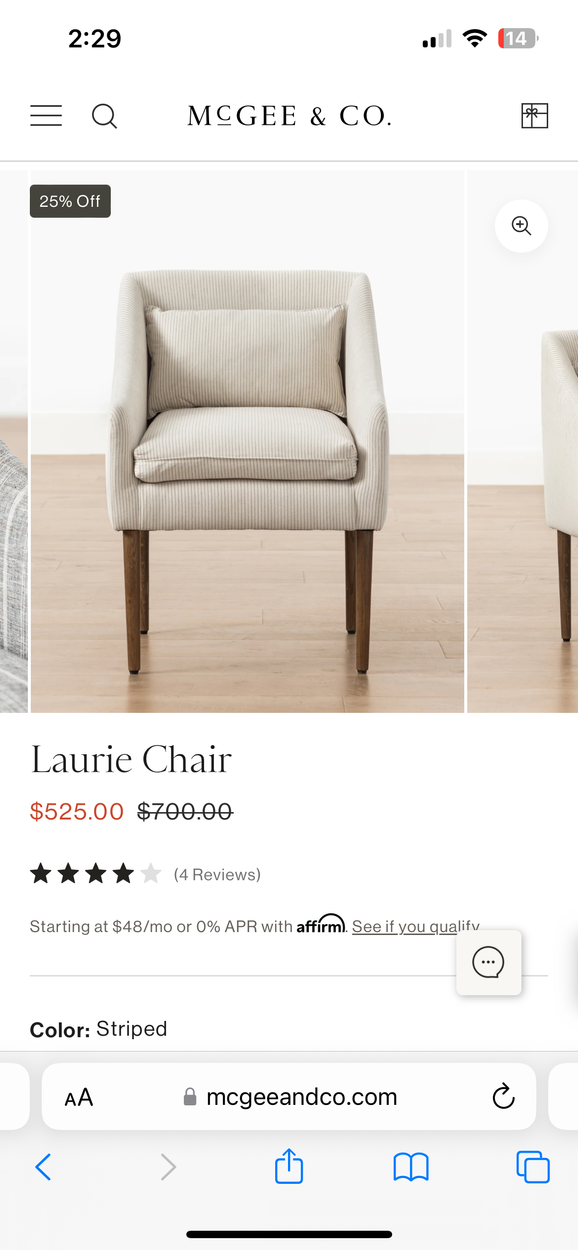This screenshot has height=1250, width=578.
Task: Select the main Laurie Chair photo
Action: coord(247,441)
